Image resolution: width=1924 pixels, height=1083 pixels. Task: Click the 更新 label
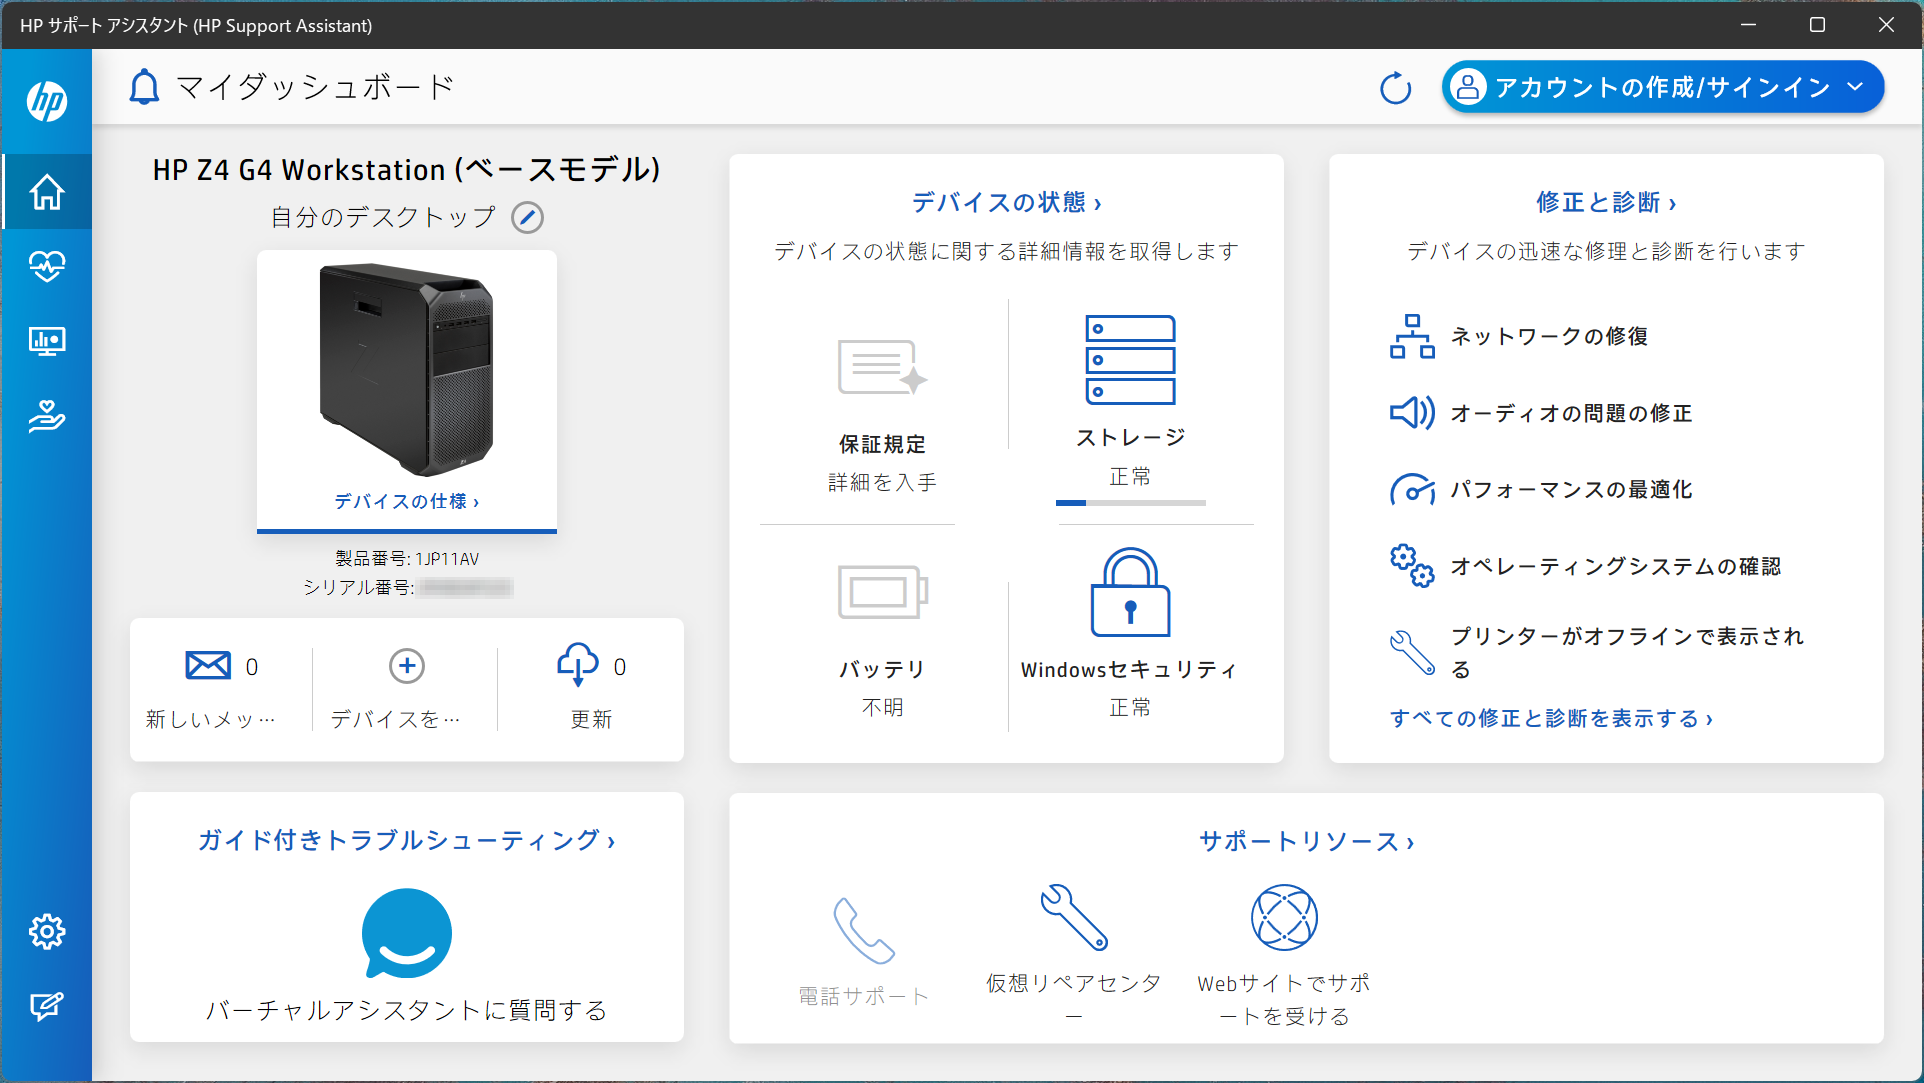tap(591, 719)
